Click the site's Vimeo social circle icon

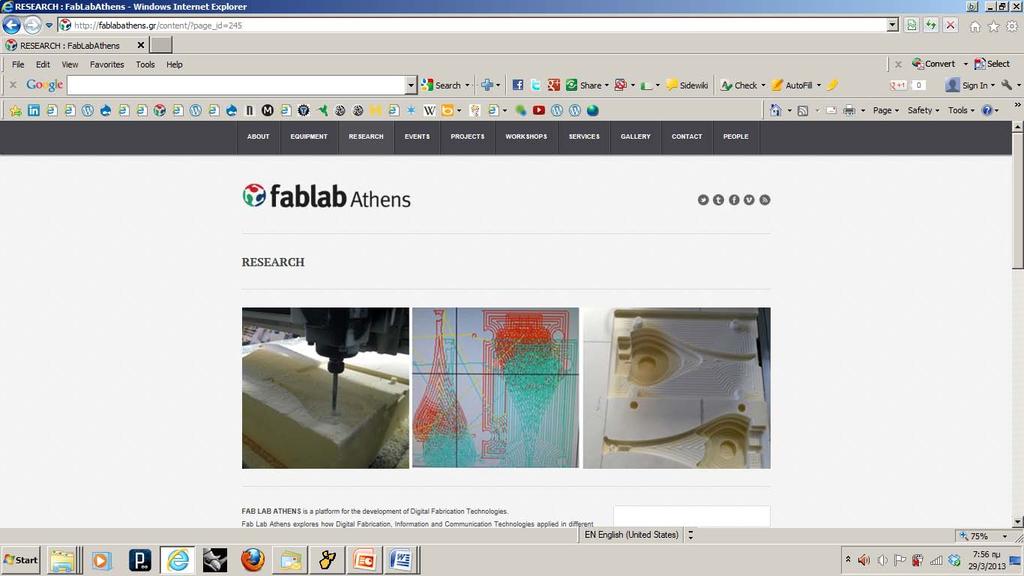click(749, 200)
